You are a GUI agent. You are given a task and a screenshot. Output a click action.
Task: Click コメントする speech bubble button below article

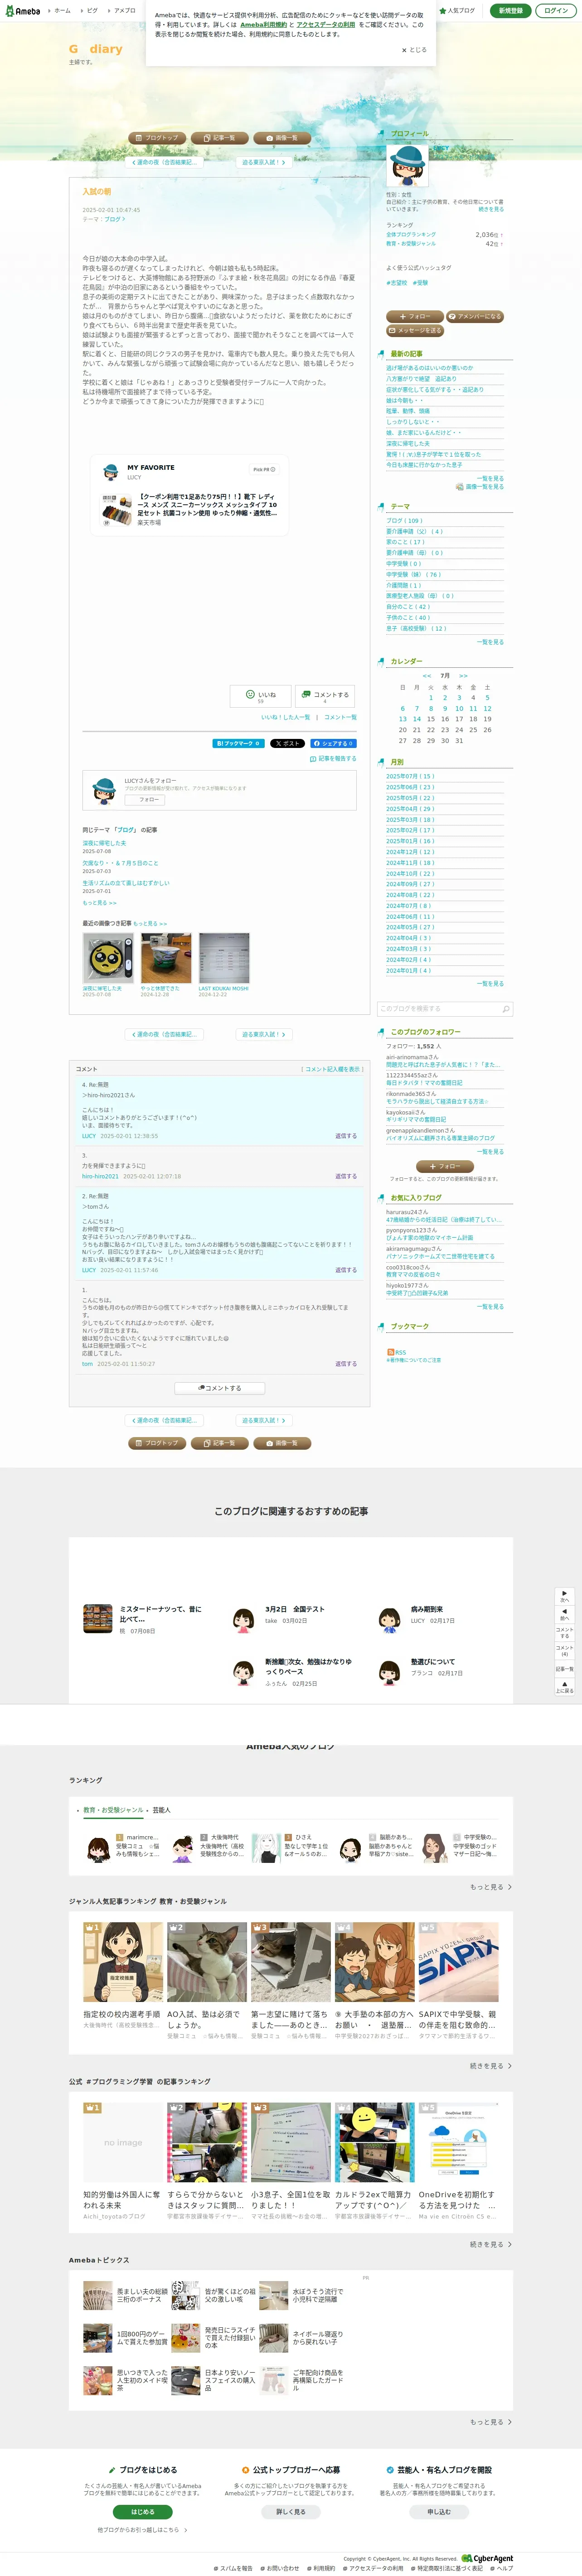[x=325, y=696]
